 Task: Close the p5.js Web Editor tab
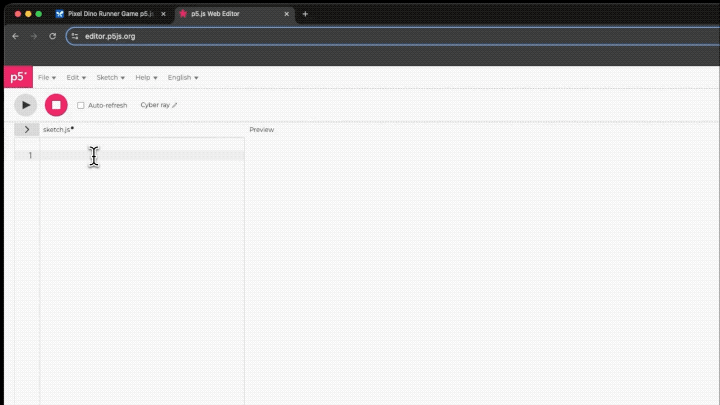click(286, 14)
